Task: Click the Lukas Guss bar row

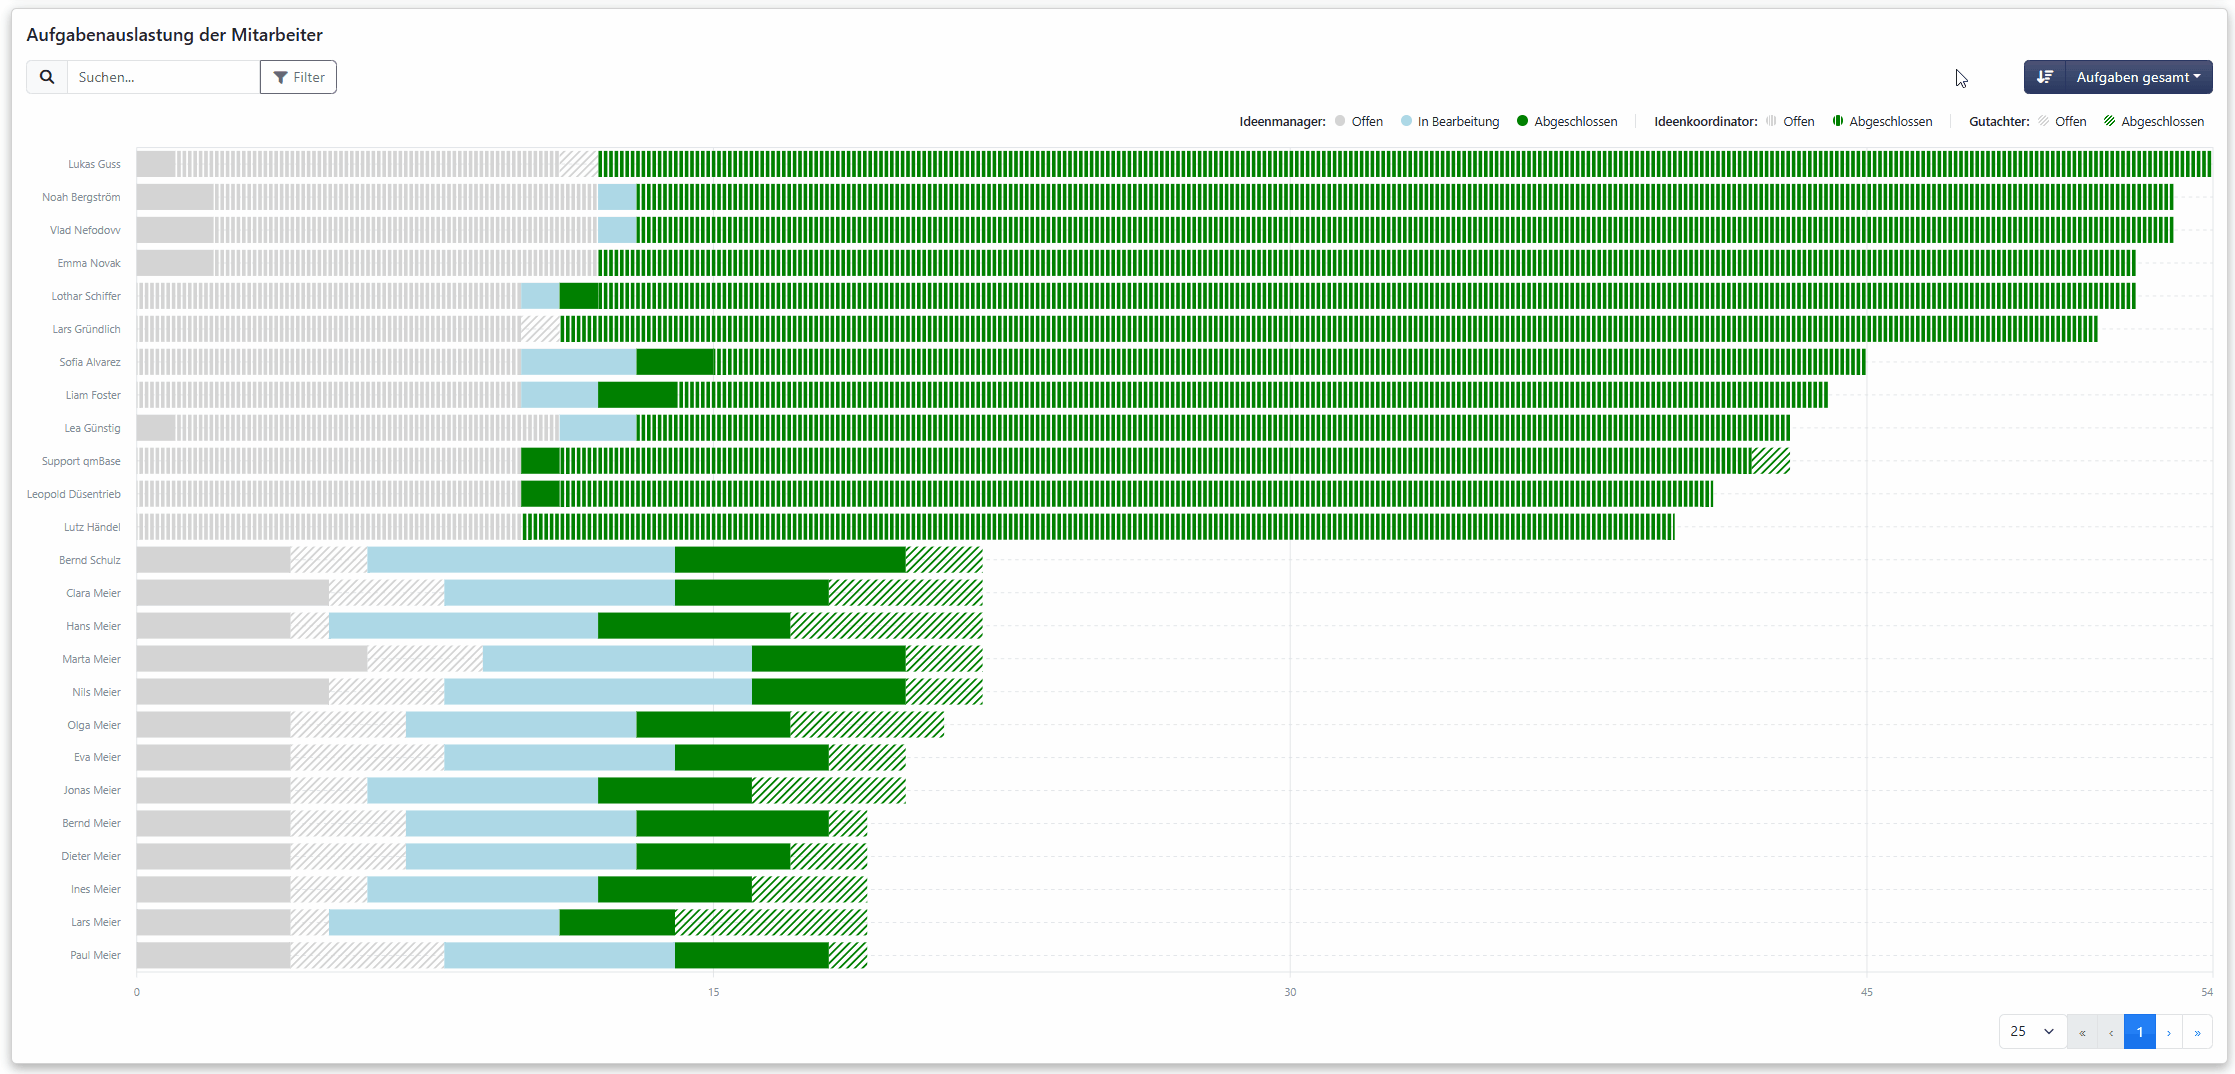Action: point(1174,164)
